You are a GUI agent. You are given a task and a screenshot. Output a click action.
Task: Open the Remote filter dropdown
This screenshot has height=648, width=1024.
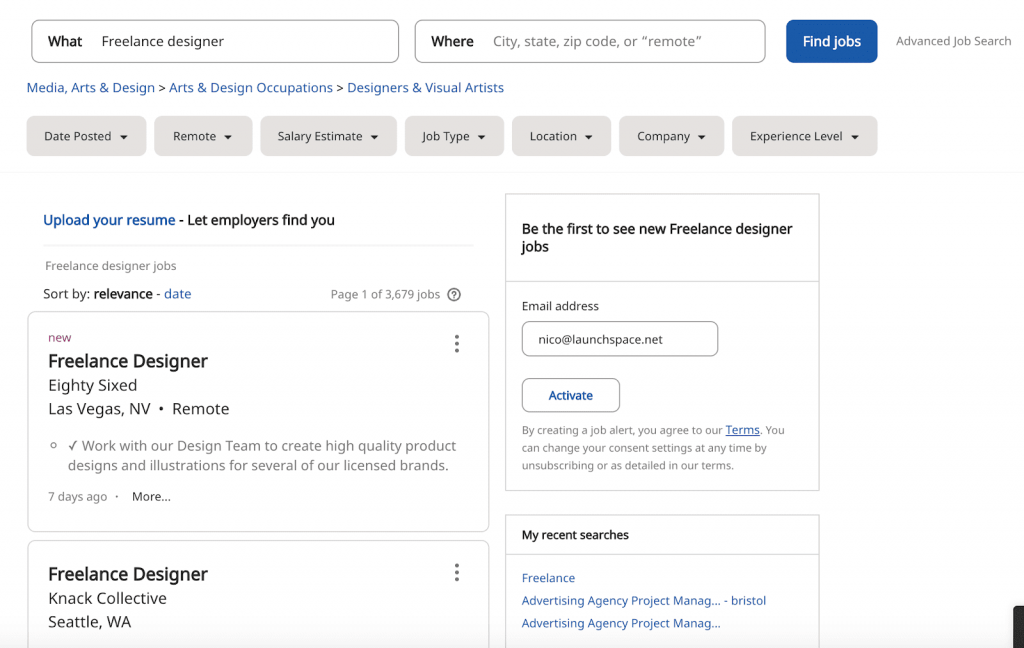(203, 136)
